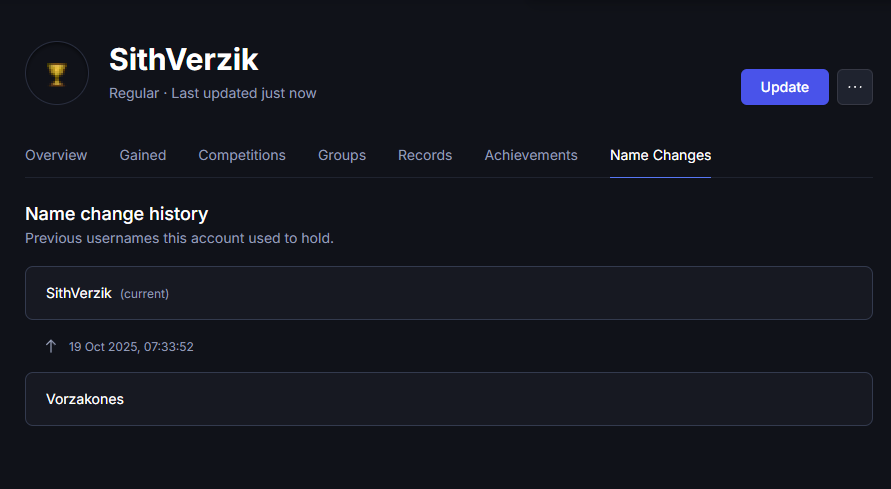The image size is (891, 489).
Task: Switch to the Overview tab
Action: [x=56, y=155]
